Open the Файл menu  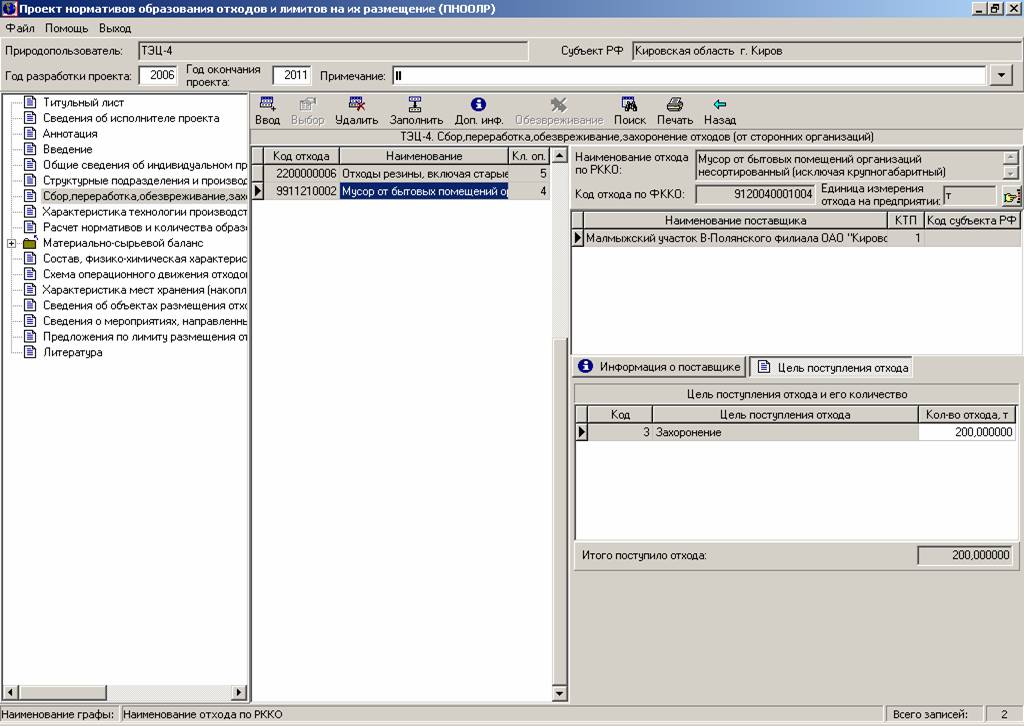pos(20,28)
